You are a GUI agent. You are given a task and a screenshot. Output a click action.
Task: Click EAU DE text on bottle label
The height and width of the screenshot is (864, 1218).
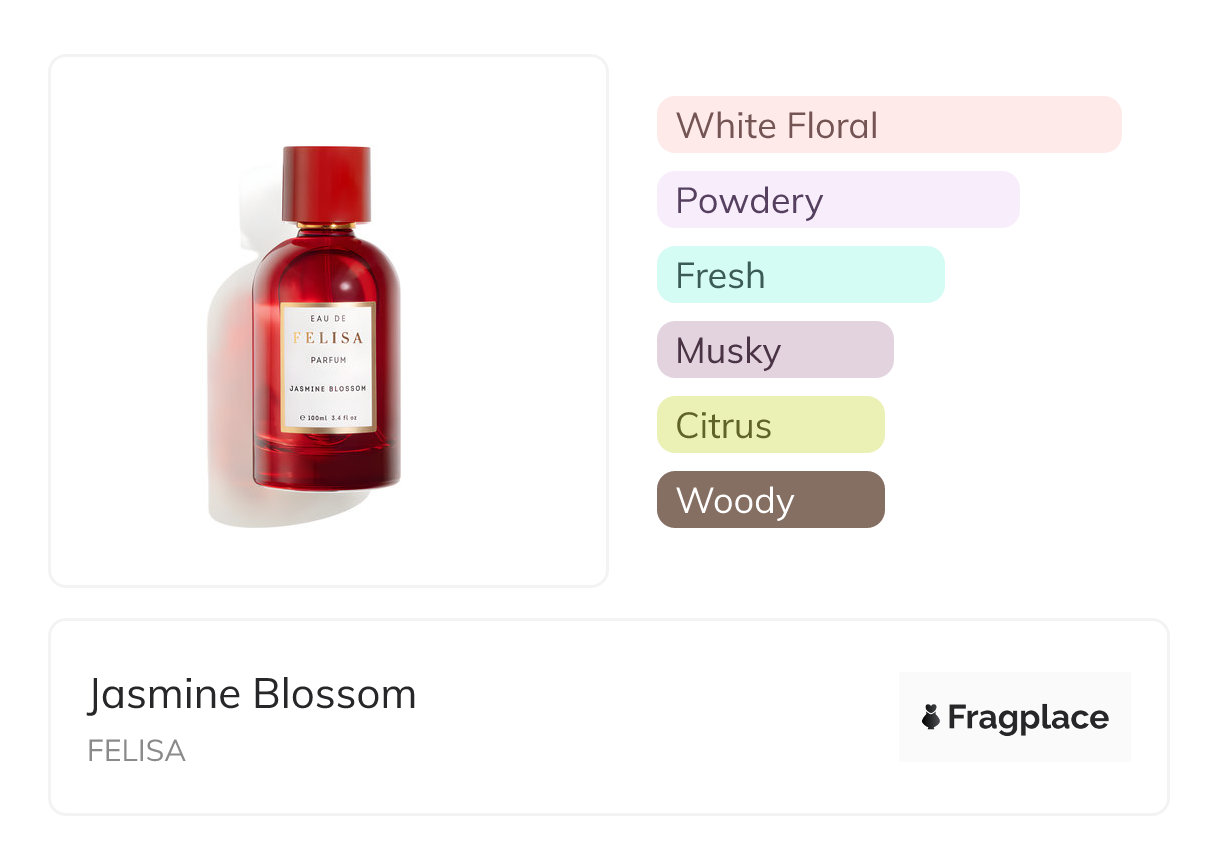328,318
